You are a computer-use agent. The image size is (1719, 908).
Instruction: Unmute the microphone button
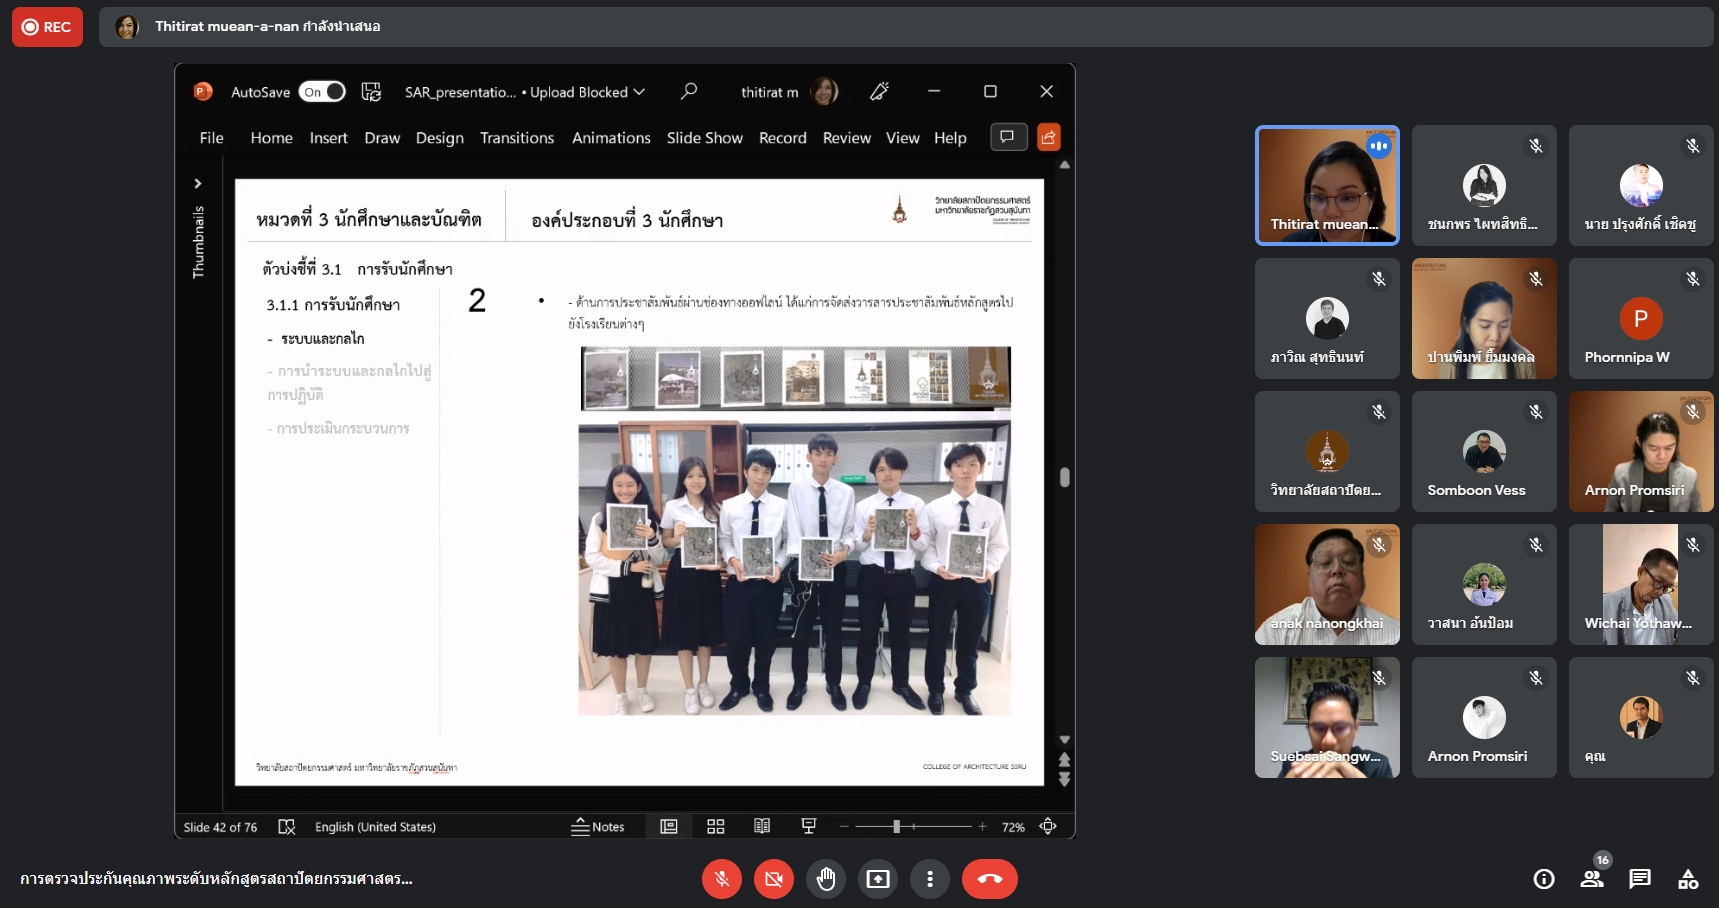point(721,879)
